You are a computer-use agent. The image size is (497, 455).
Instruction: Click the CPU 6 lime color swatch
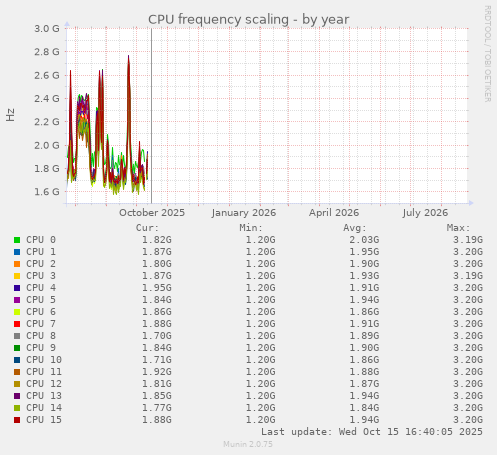click(x=17, y=312)
